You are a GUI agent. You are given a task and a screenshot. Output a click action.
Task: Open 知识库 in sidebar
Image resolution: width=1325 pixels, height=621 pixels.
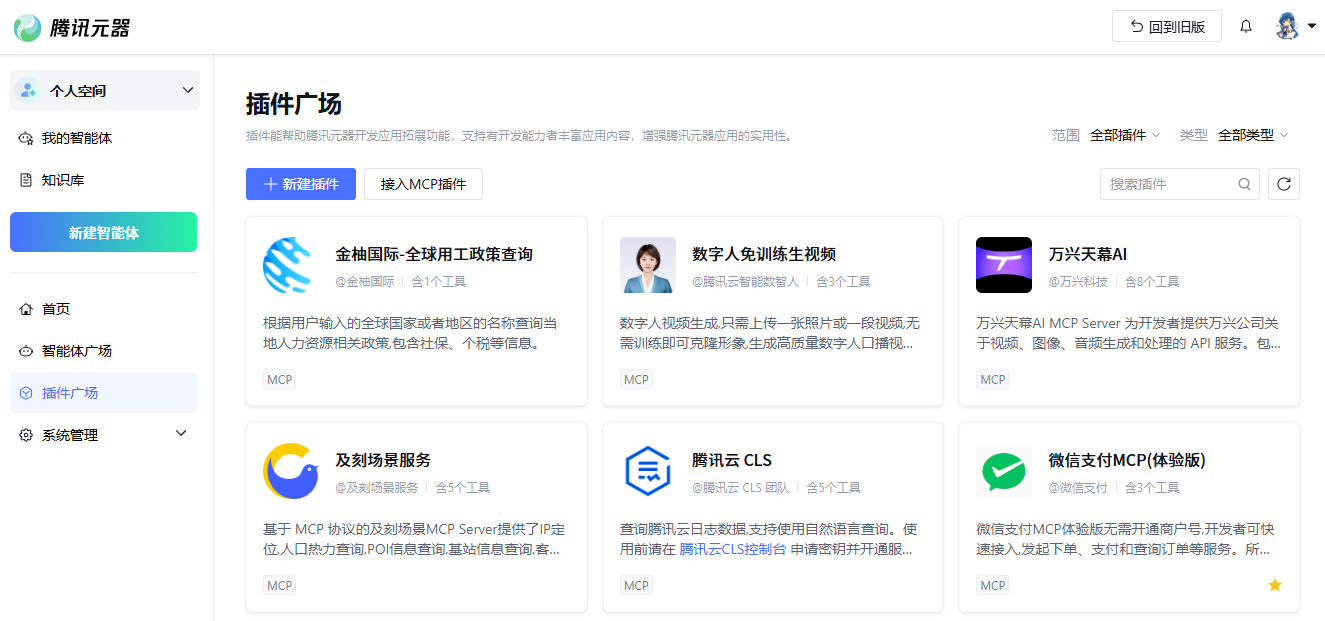point(103,180)
